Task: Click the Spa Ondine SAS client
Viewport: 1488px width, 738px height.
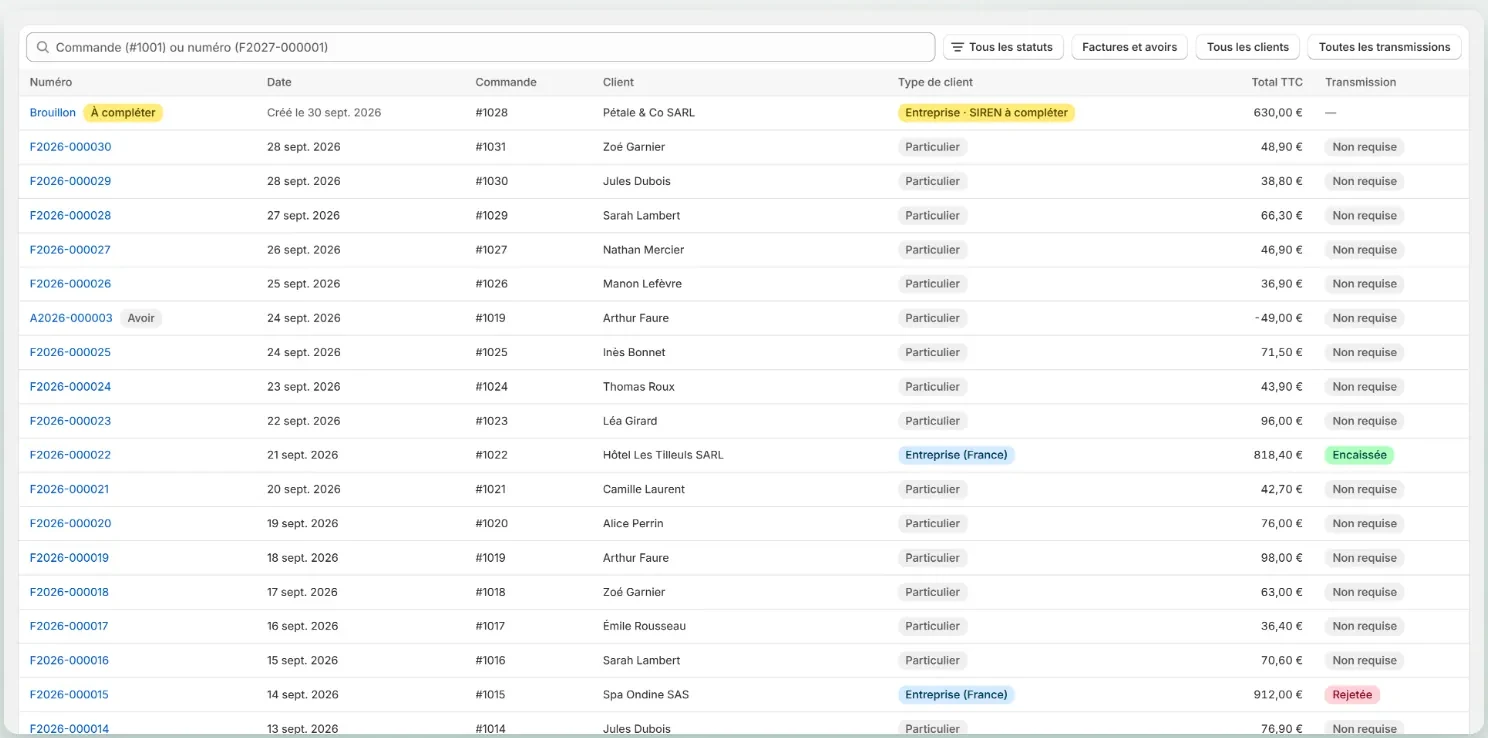Action: click(x=646, y=695)
